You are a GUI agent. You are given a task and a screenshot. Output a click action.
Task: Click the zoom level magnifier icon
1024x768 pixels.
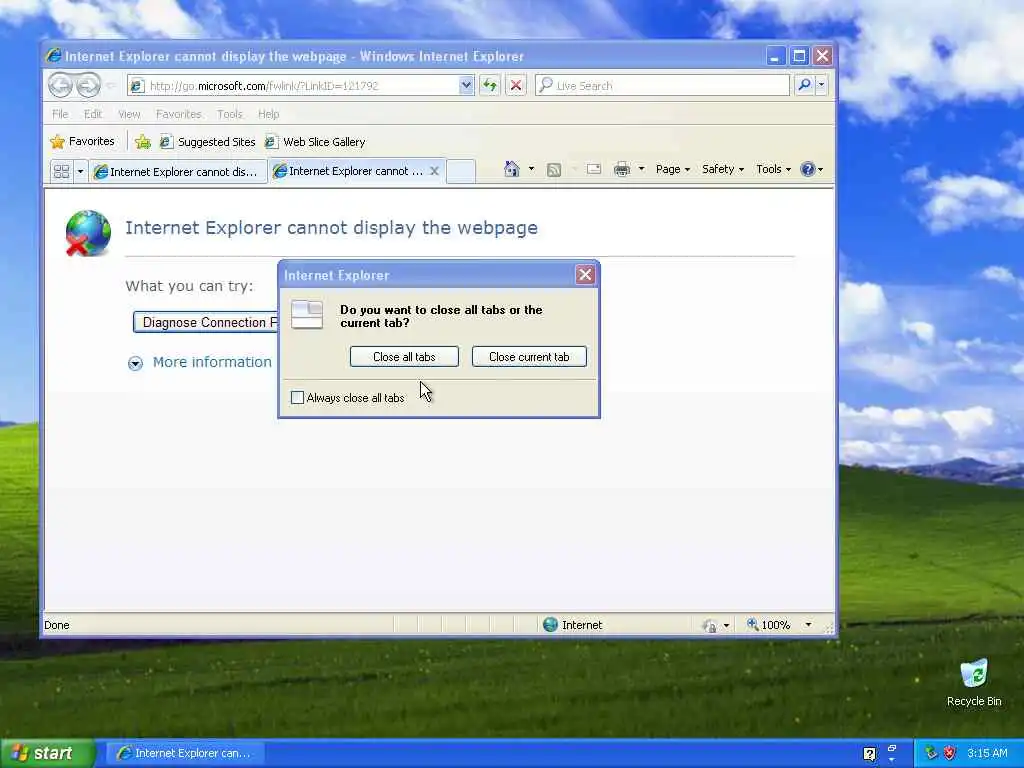(752, 624)
